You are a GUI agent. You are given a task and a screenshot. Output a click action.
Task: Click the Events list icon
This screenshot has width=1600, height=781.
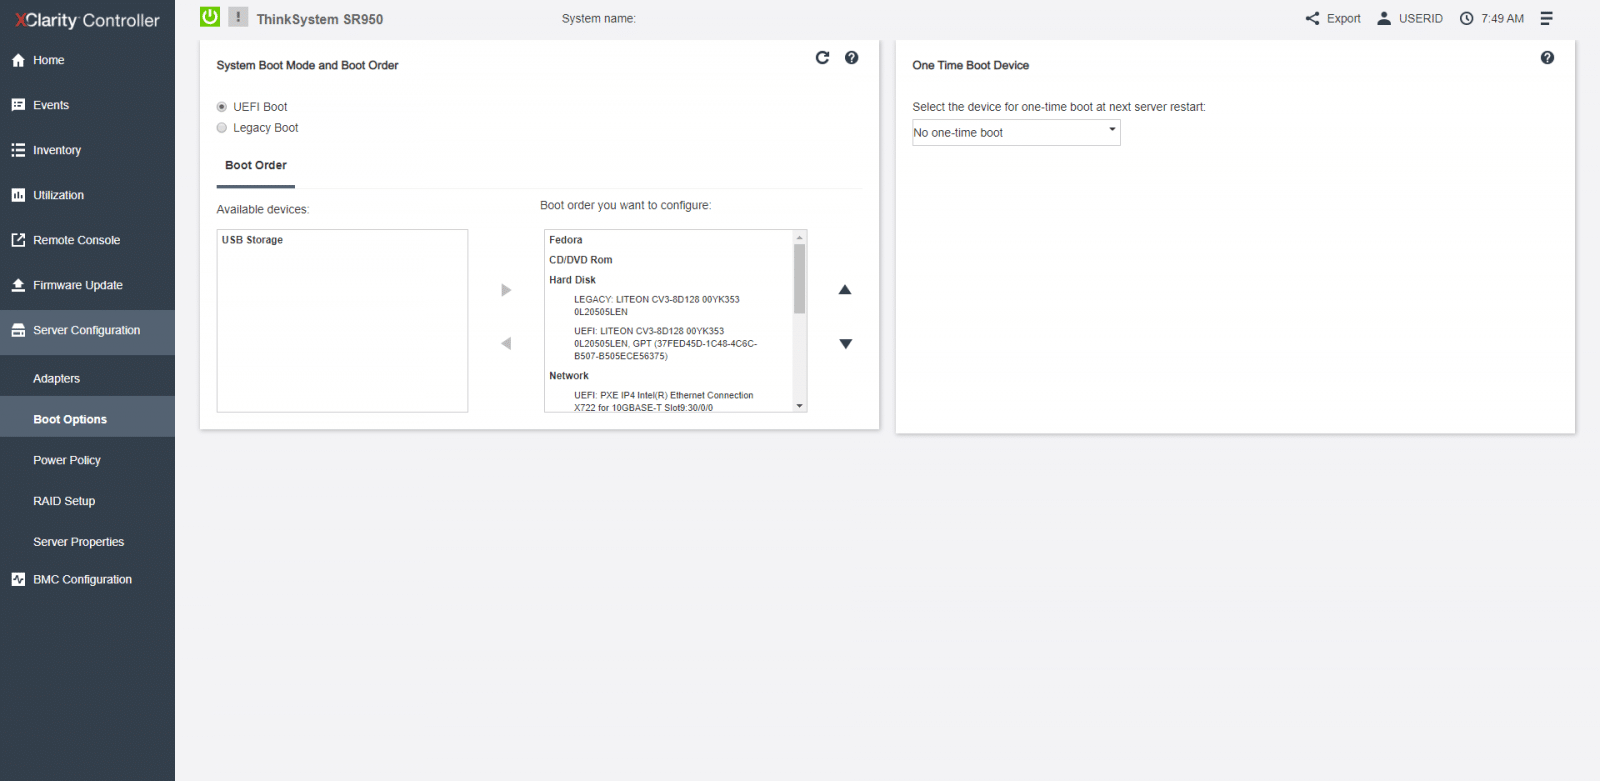click(x=18, y=105)
